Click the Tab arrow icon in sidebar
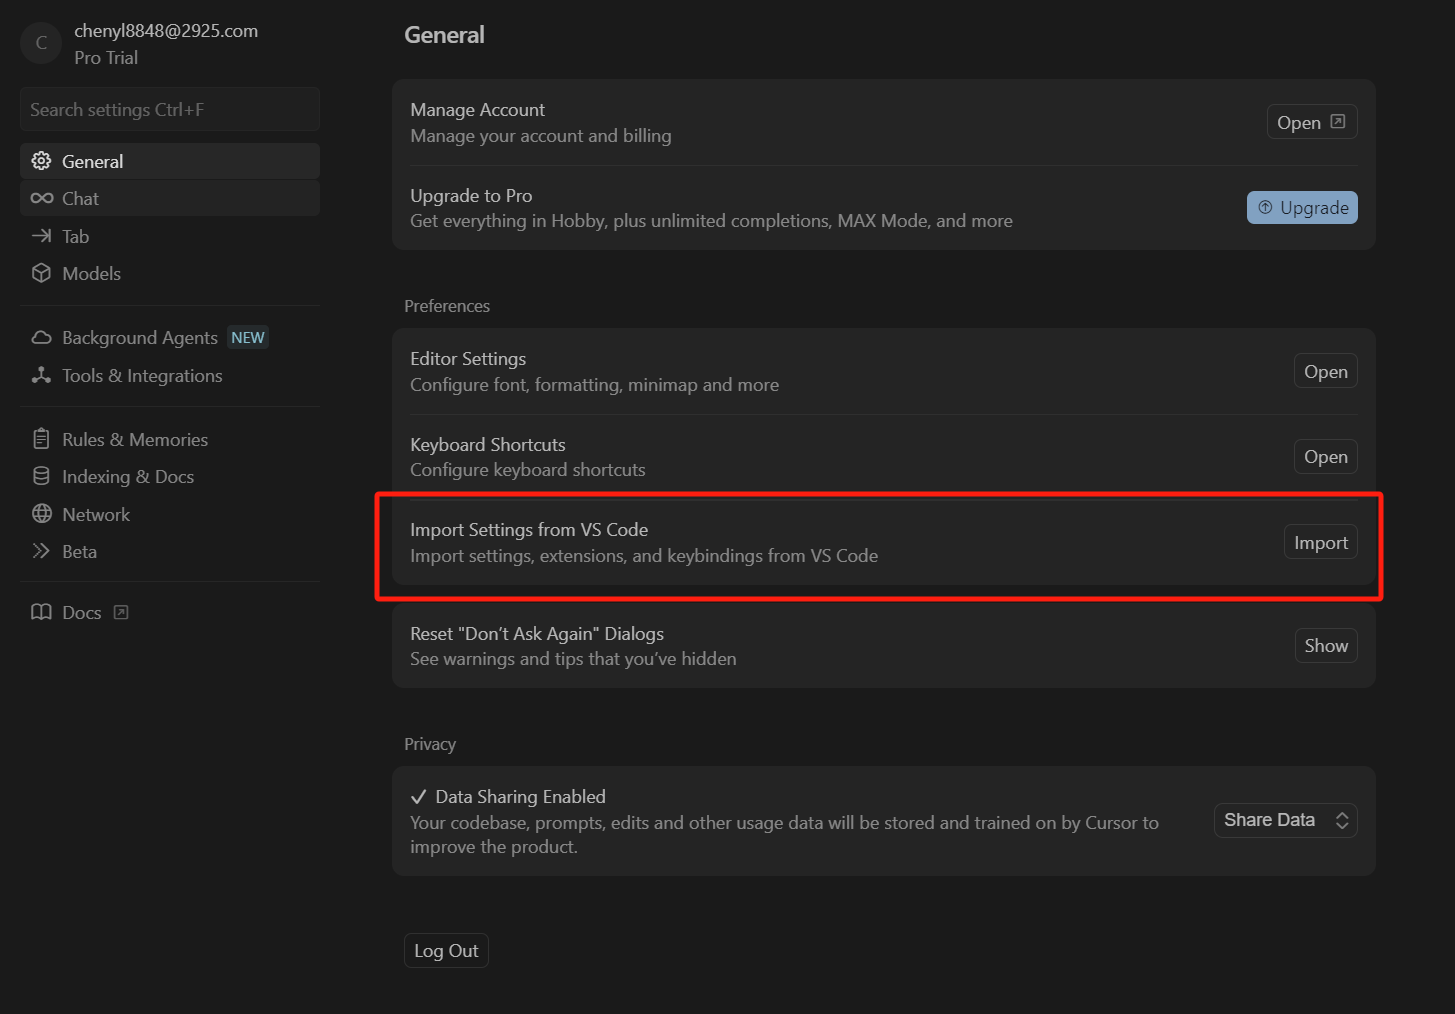Screen dimensions: 1455x1014 click(x=41, y=236)
